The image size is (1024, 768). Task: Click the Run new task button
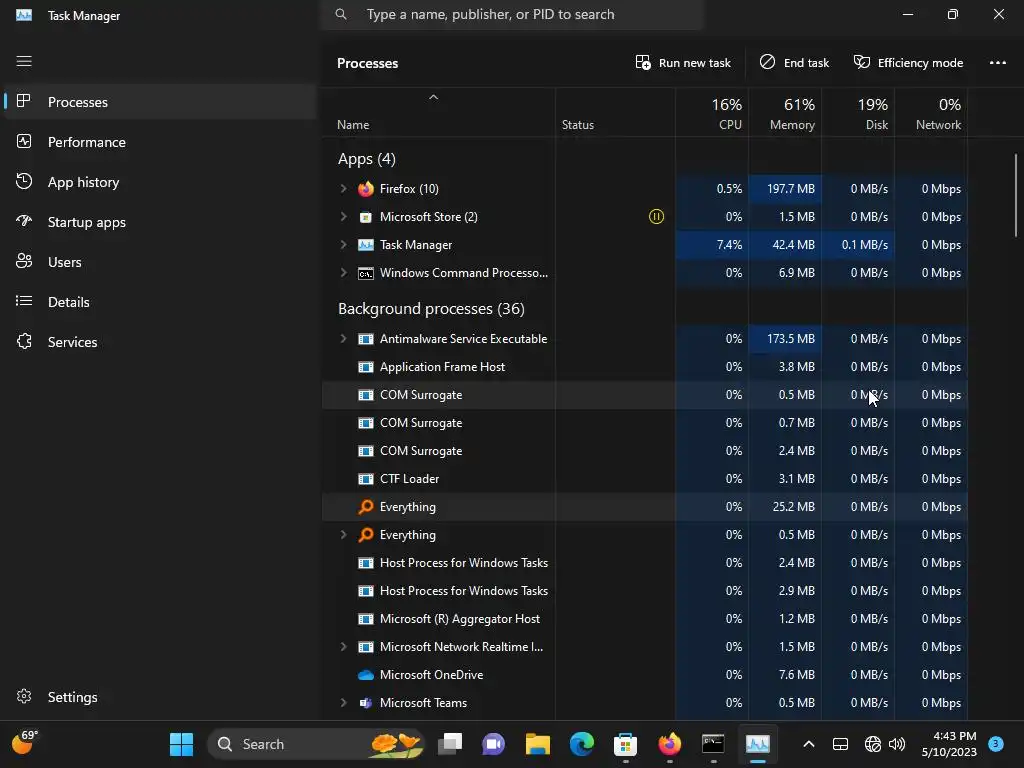pyautogui.click(x=682, y=63)
